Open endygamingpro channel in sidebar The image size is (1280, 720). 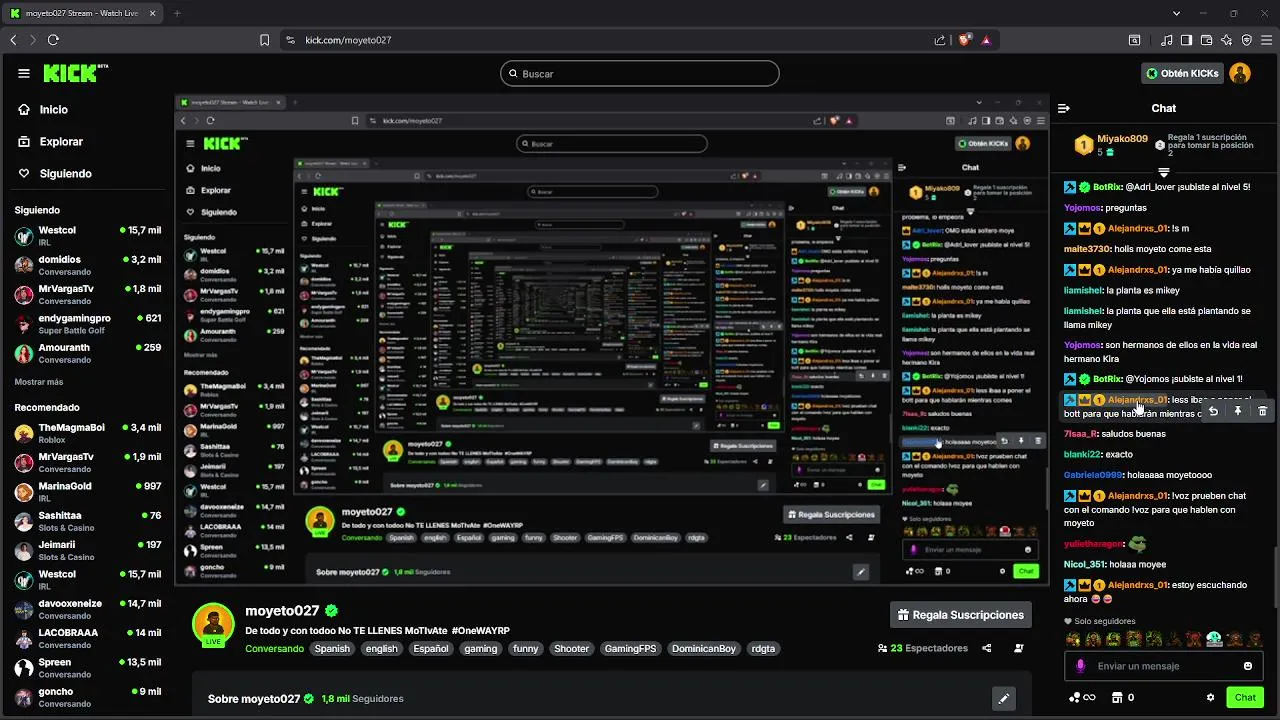pos(88,324)
